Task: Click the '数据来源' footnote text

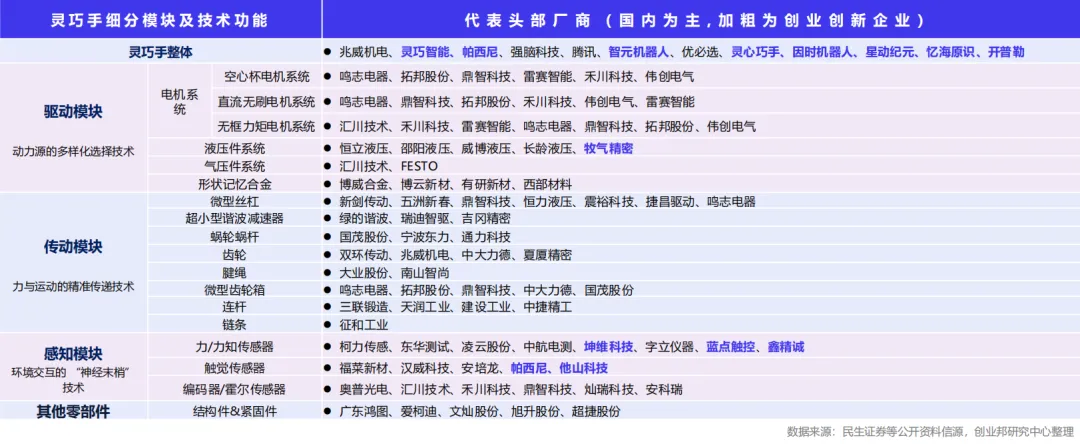Action: click(931, 432)
